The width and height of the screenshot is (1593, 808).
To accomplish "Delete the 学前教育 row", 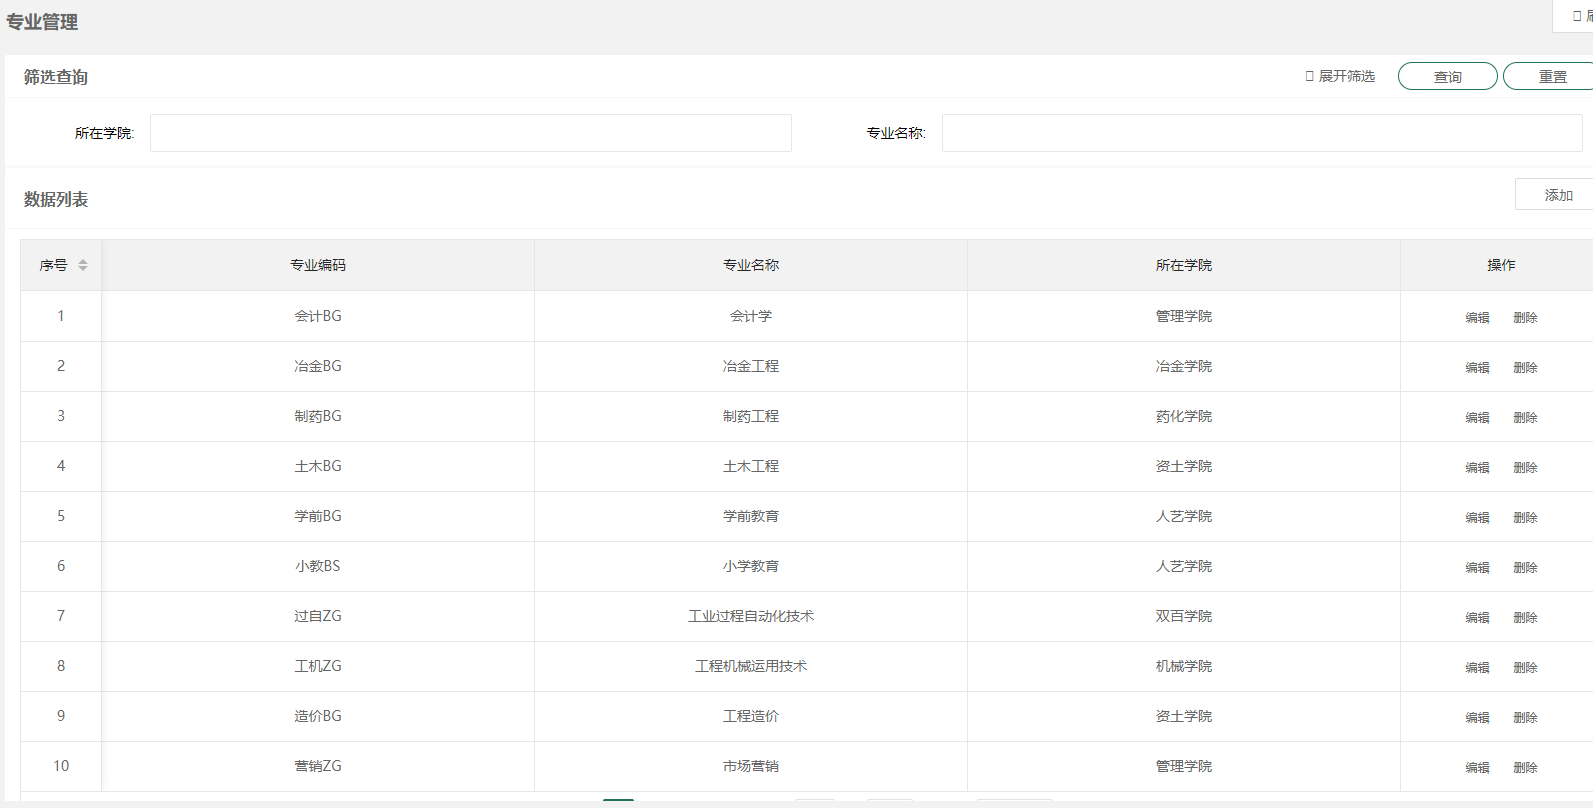I will click(x=1525, y=518).
